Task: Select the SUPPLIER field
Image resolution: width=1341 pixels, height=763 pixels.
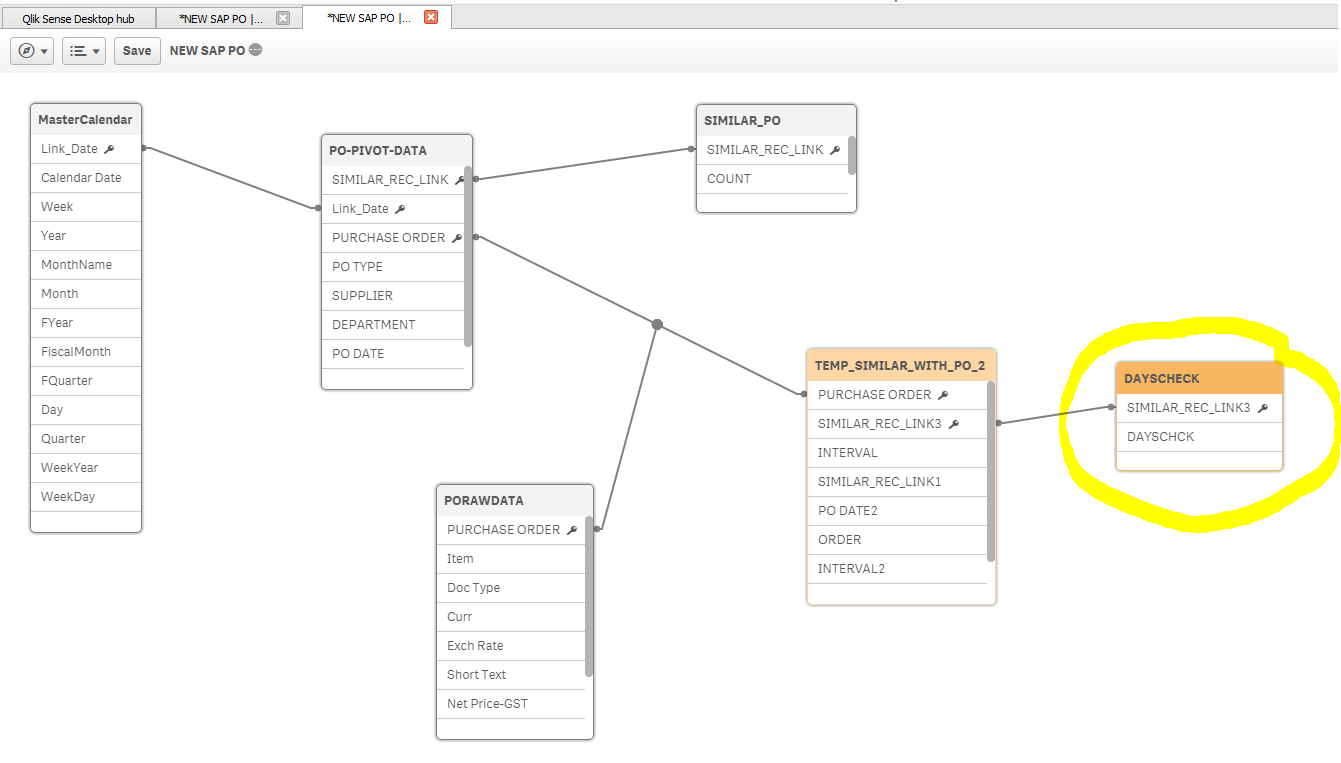Action: (x=393, y=296)
